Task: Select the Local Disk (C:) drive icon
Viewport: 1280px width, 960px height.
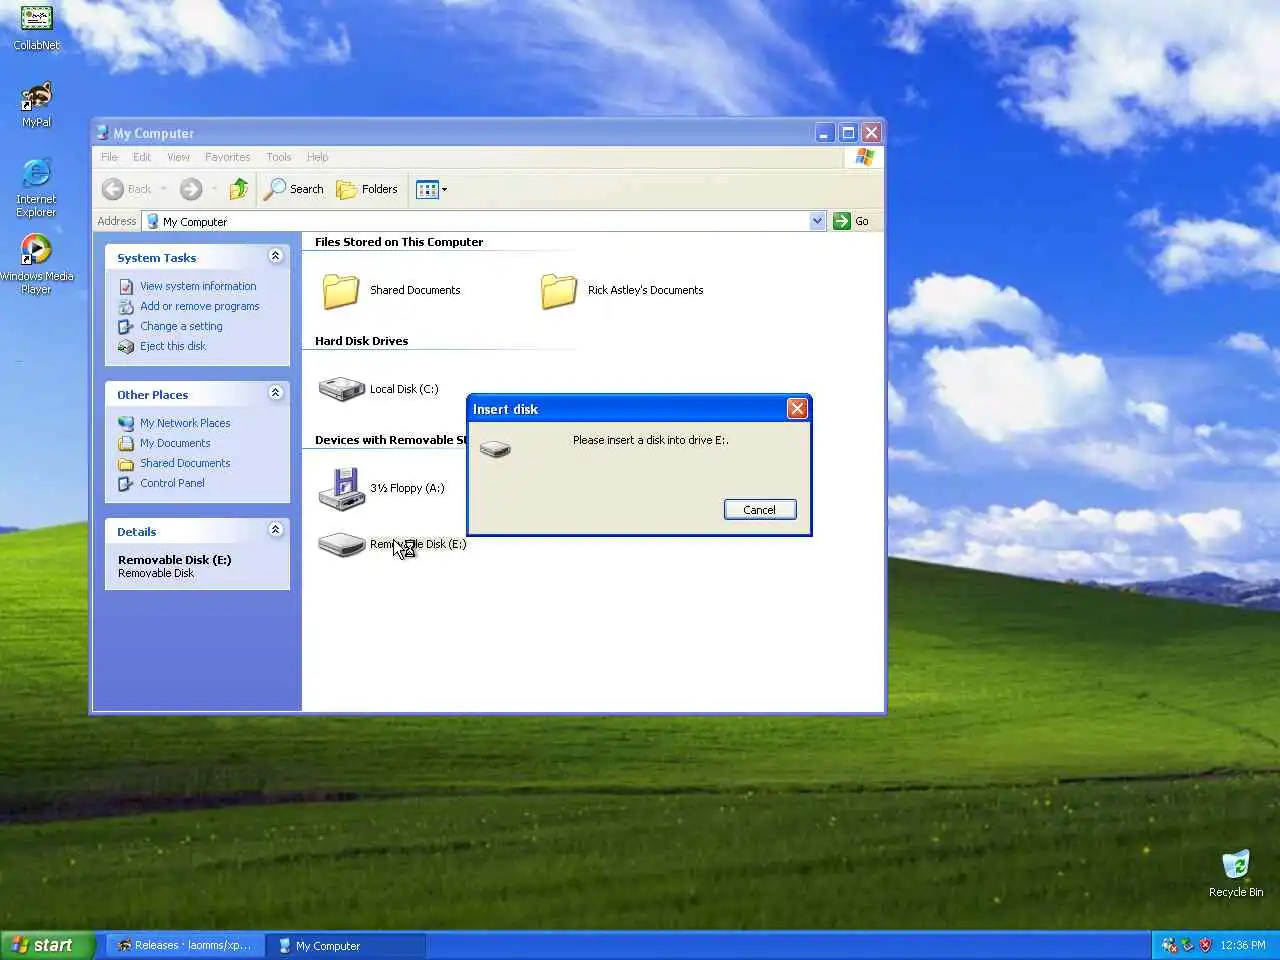Action: (x=341, y=389)
